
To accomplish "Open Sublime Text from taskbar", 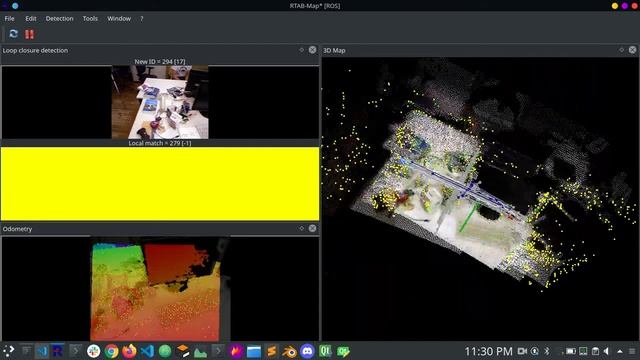I will pos(271,351).
